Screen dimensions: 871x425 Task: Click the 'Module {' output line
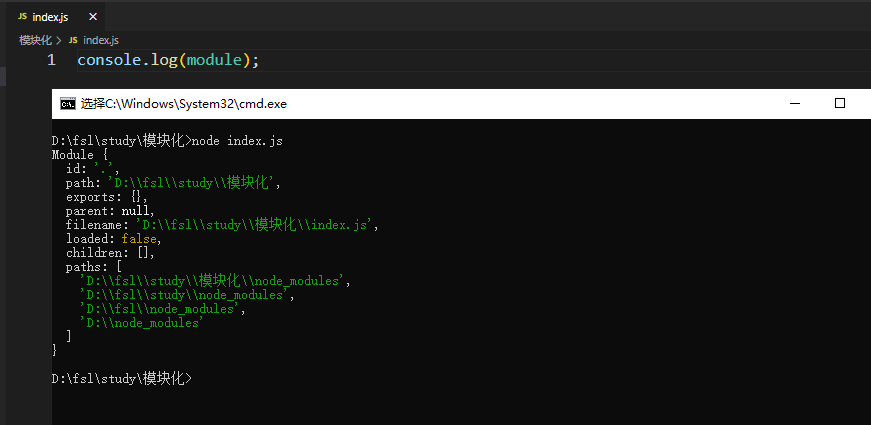pyautogui.click(x=79, y=155)
